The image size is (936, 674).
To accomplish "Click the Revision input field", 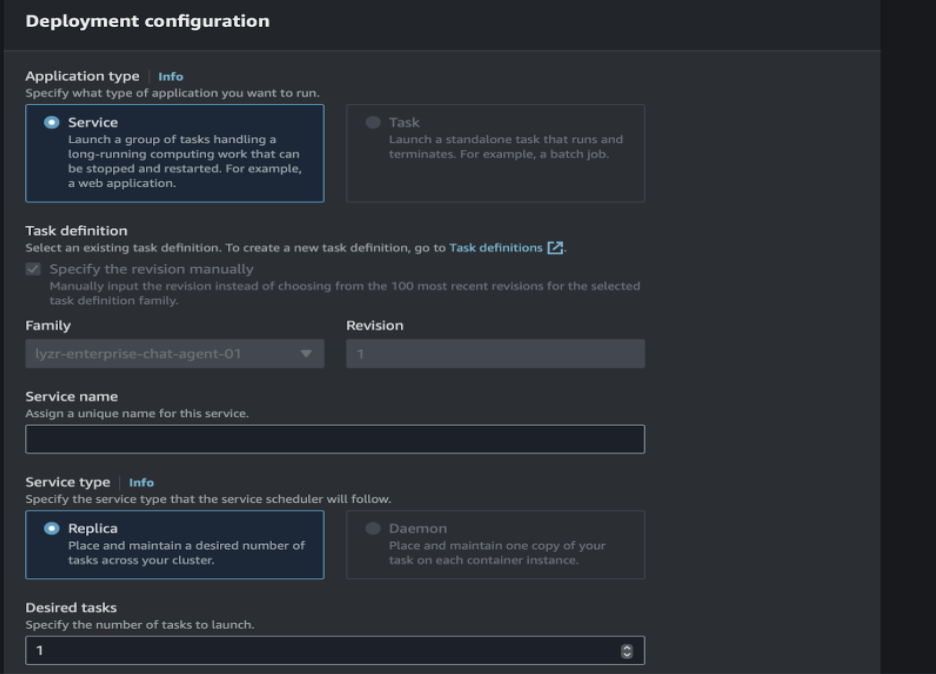I will pyautogui.click(x=495, y=353).
